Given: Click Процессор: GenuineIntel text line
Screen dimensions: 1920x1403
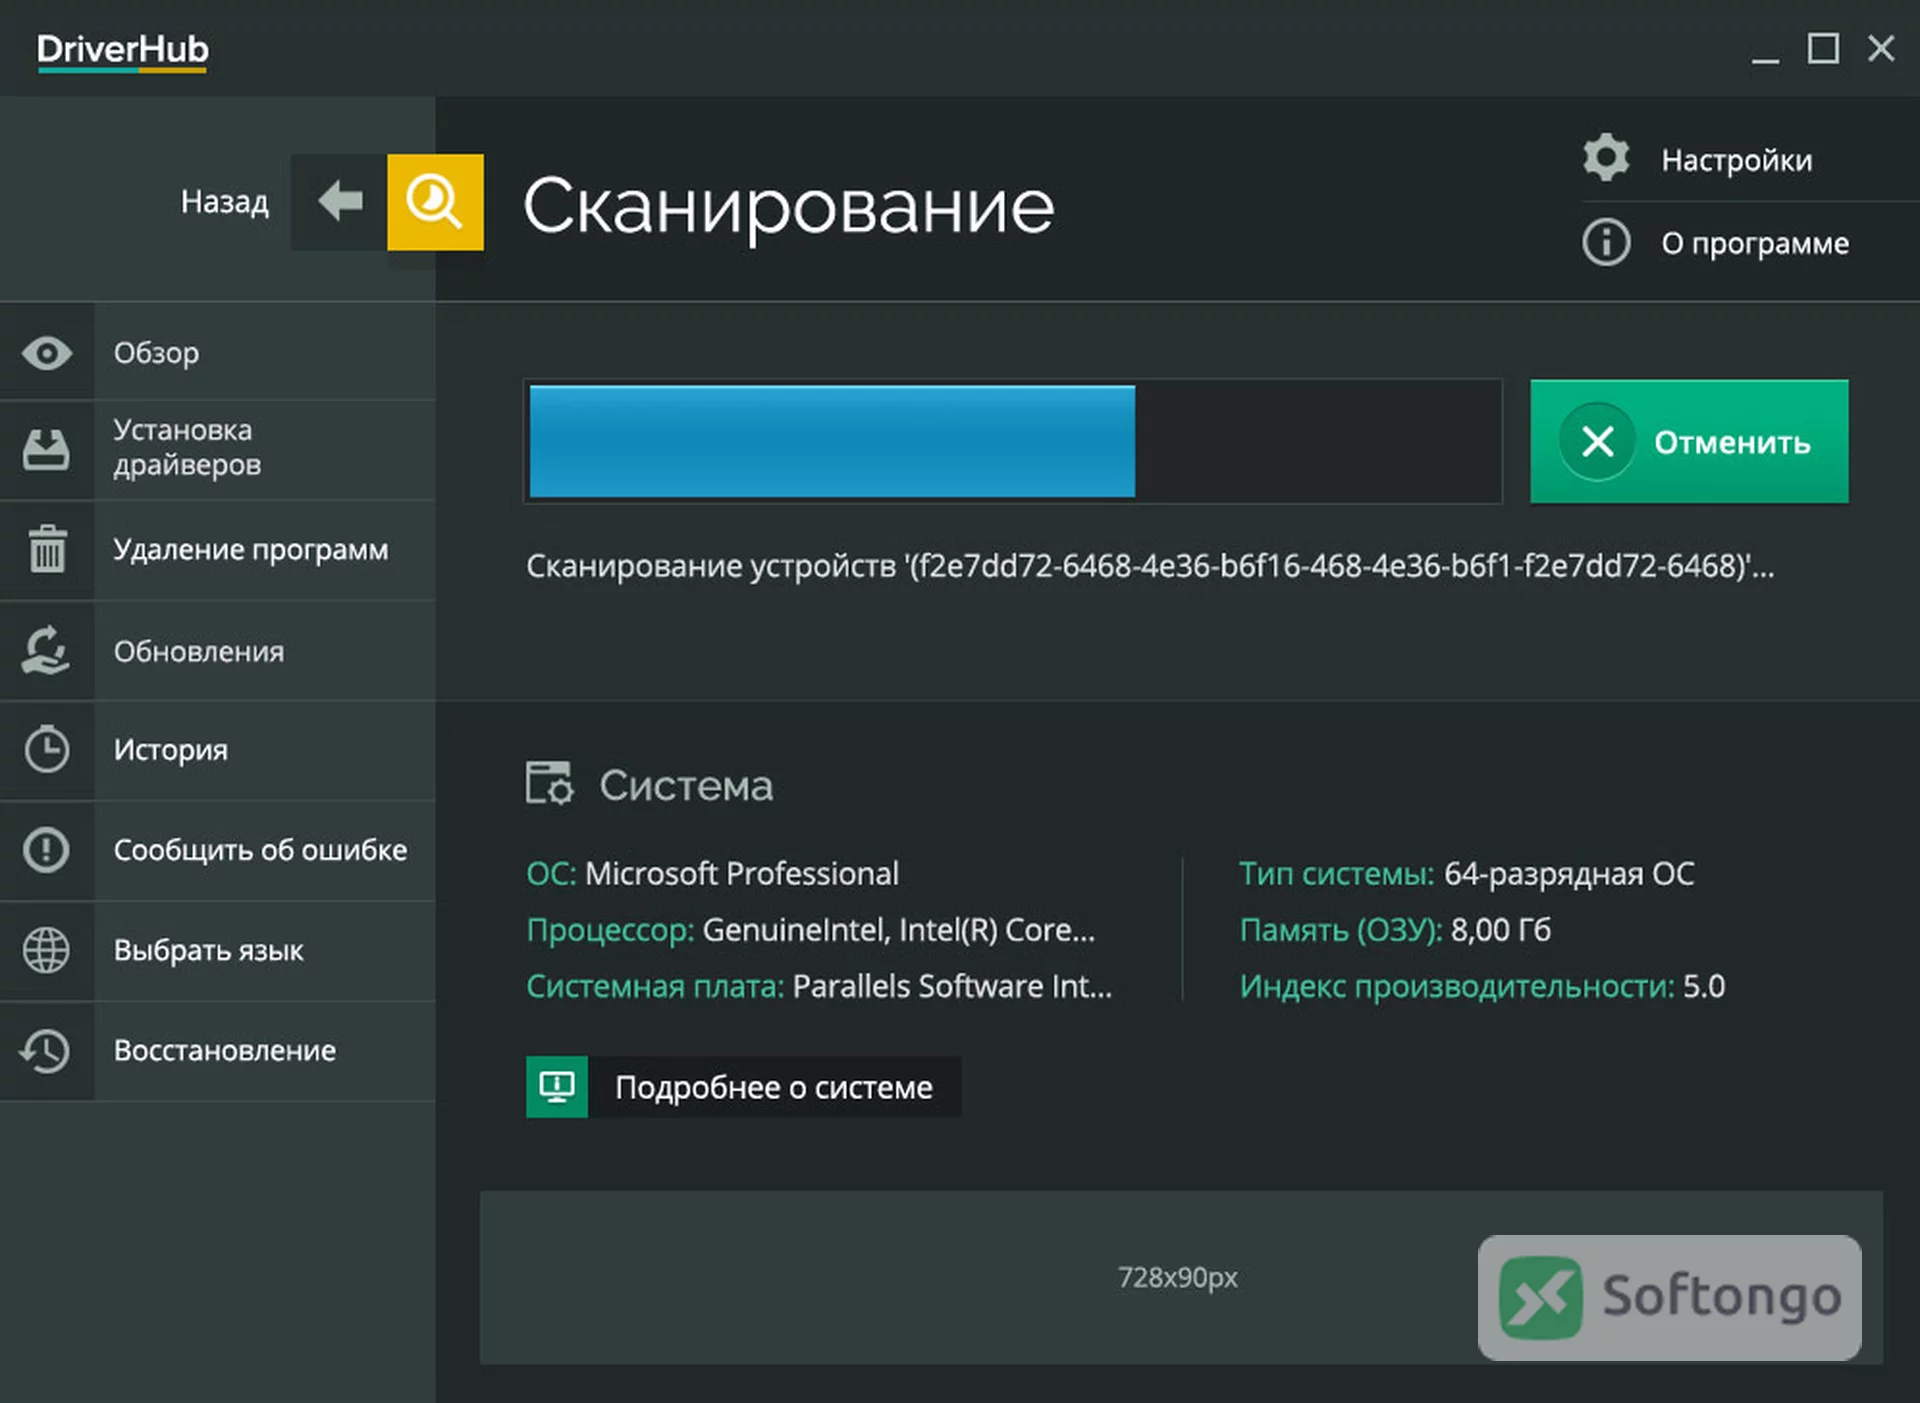Looking at the screenshot, I should [x=810, y=930].
